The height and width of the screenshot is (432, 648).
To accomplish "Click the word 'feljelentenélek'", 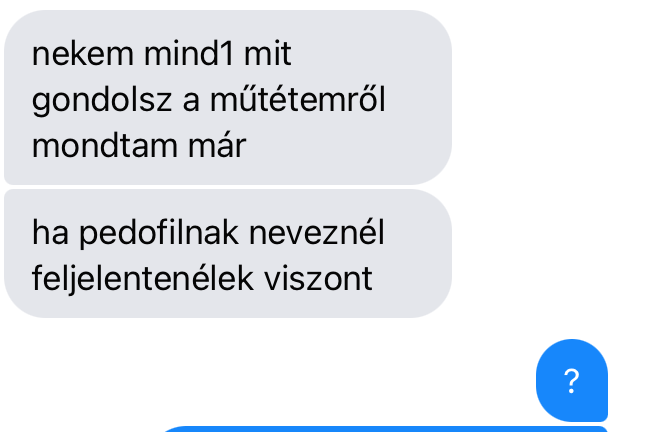I will pyautogui.click(x=143, y=279).
